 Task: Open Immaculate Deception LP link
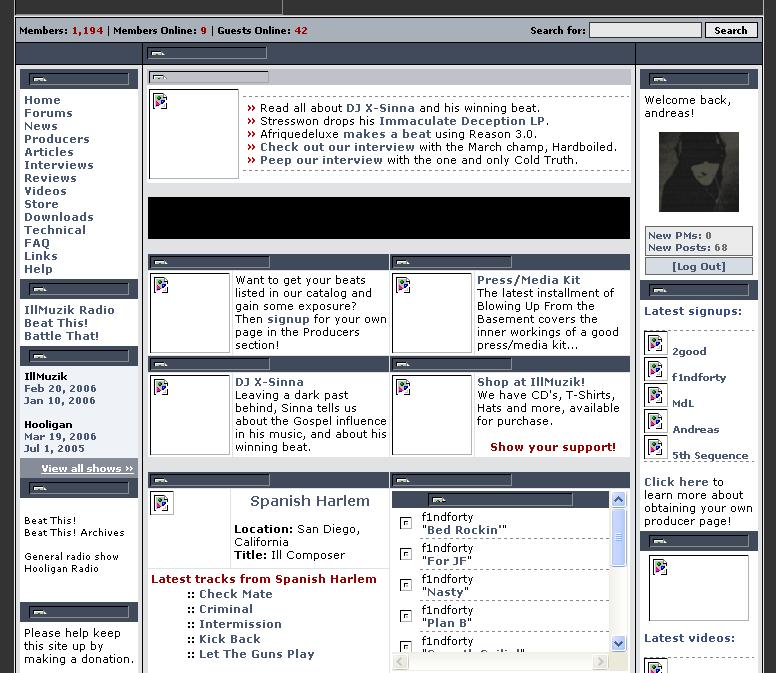click(462, 121)
